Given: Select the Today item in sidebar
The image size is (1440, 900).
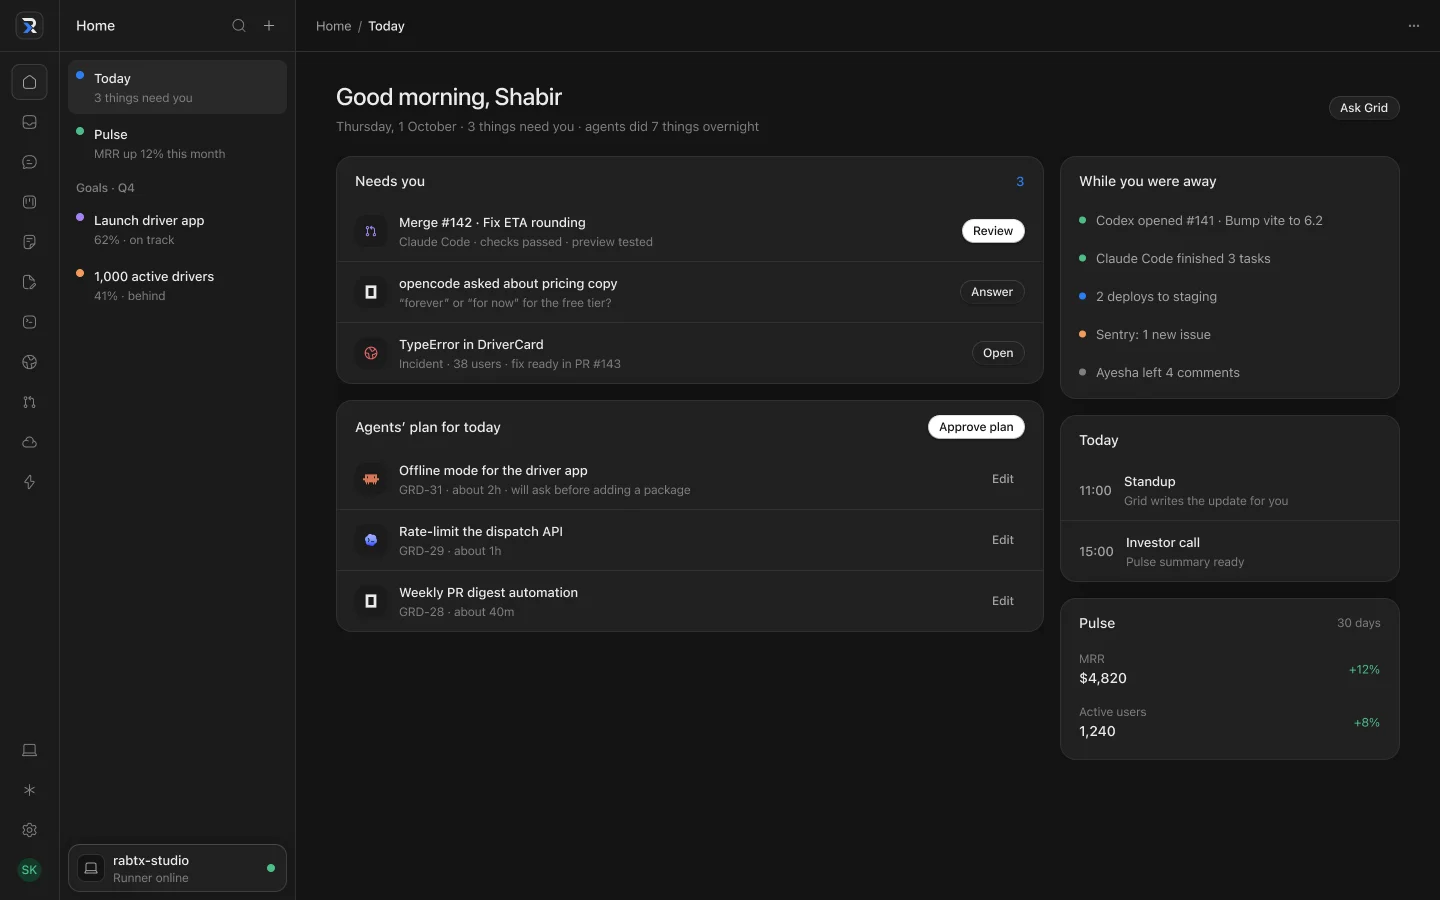Looking at the screenshot, I should click(x=177, y=87).
